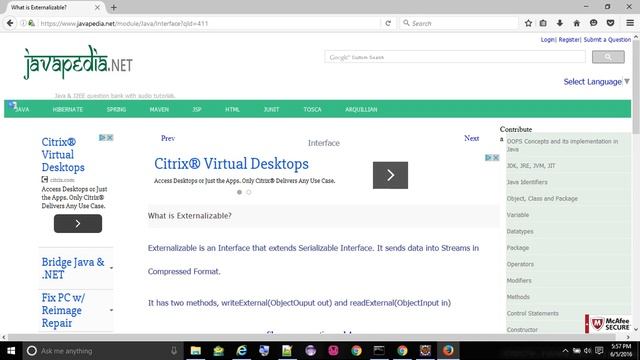Open the 'Java Identifiers' topic
The width and height of the screenshot is (640, 360).
527,182
